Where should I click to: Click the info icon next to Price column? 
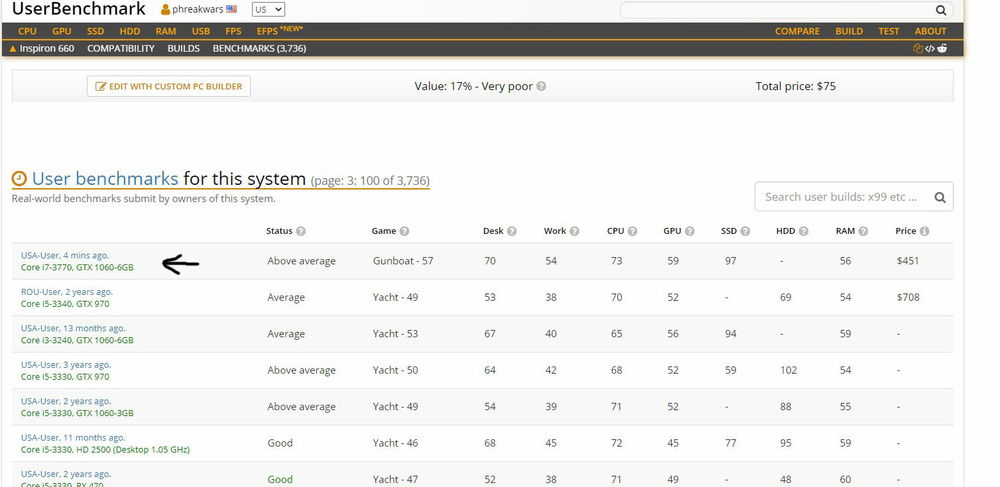[924, 231]
